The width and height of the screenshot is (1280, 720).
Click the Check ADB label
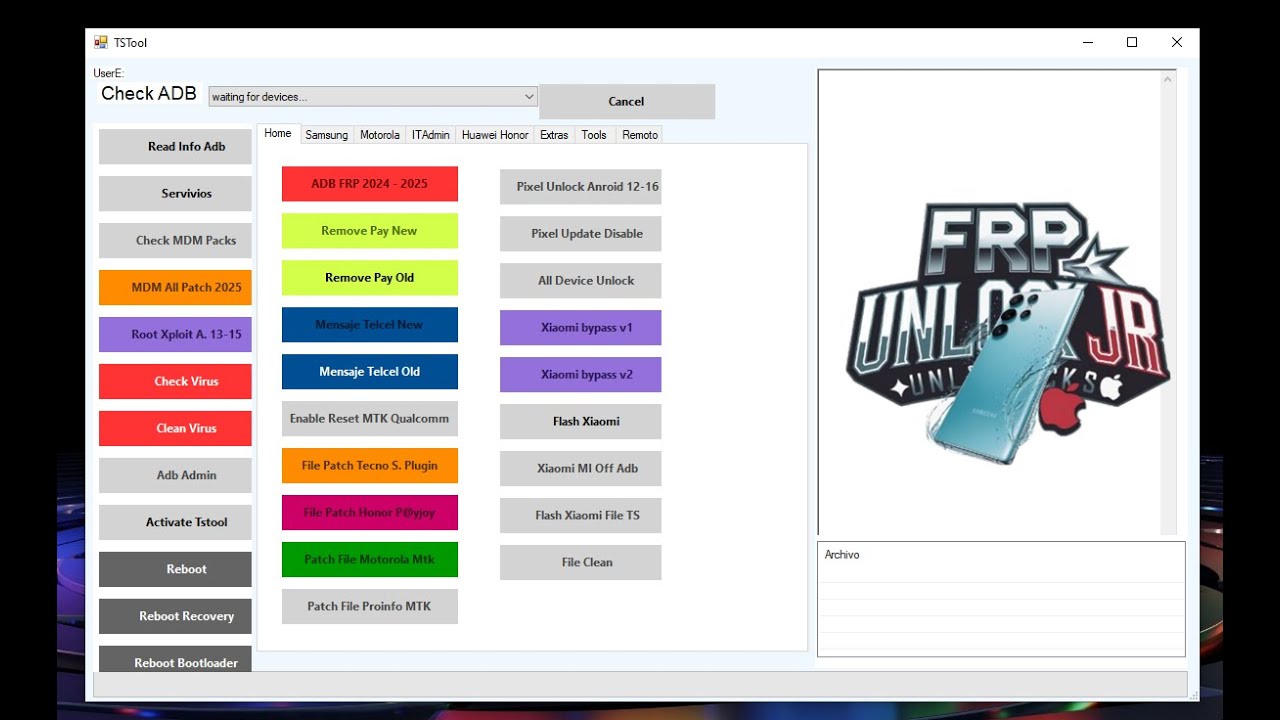coord(149,93)
